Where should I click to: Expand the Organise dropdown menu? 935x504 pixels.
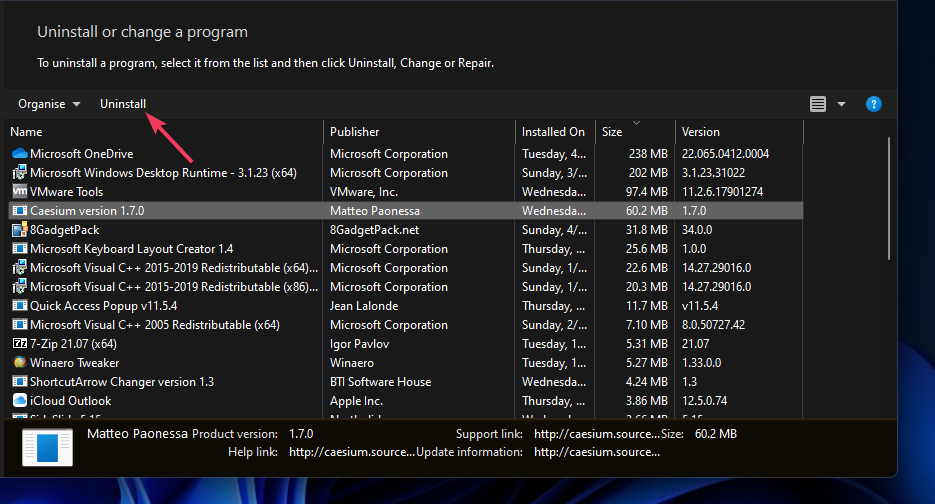[49, 104]
